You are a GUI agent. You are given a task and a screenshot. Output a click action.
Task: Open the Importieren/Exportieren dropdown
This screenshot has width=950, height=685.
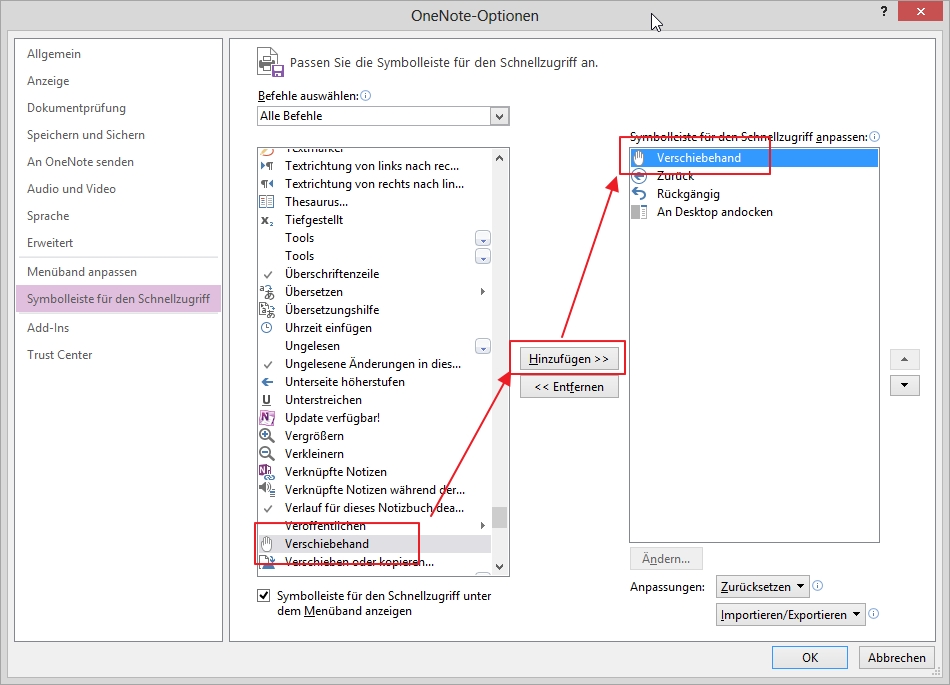coord(791,614)
